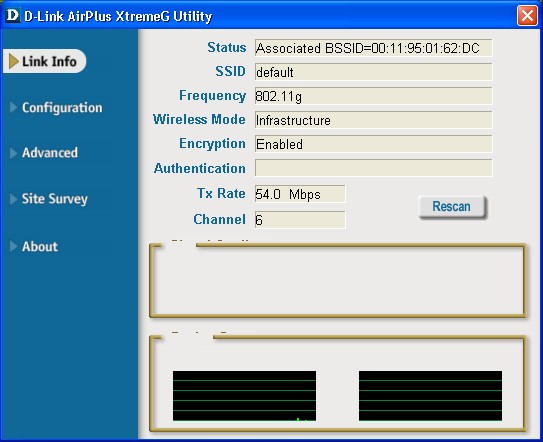Click the arrow icon beside Site Survey
Viewport: 543px width, 442px height.
tap(14, 199)
